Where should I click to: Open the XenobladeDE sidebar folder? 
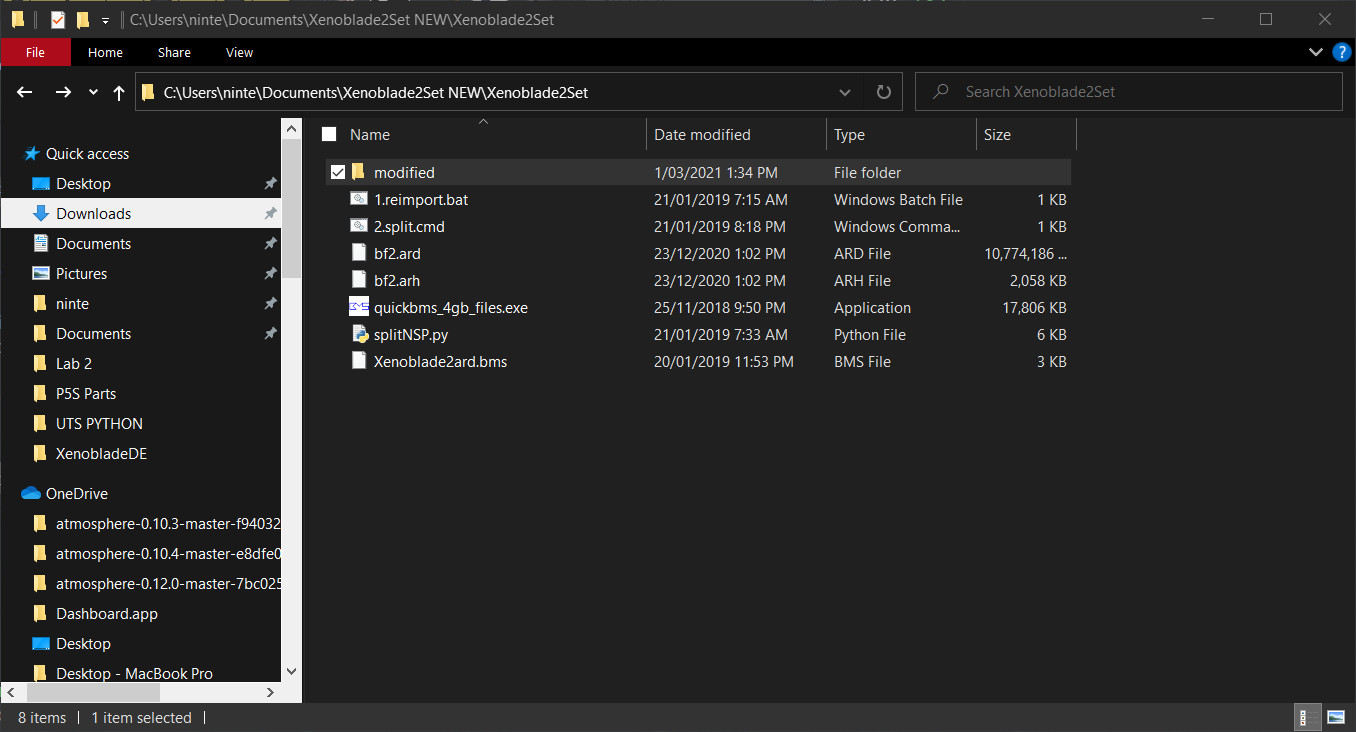coord(101,453)
